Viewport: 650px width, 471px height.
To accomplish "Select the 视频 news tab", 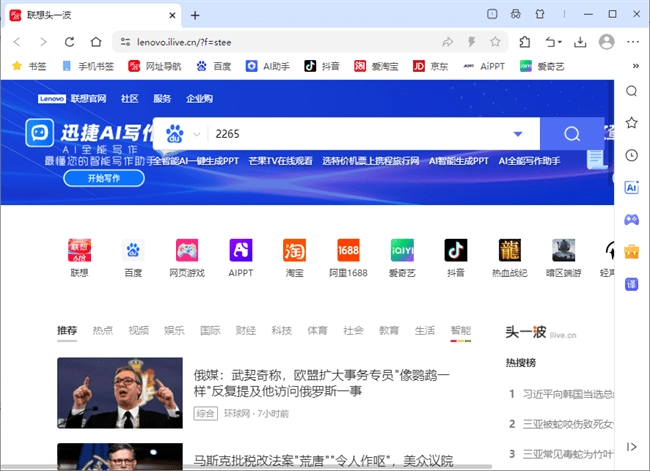I will pos(138,330).
